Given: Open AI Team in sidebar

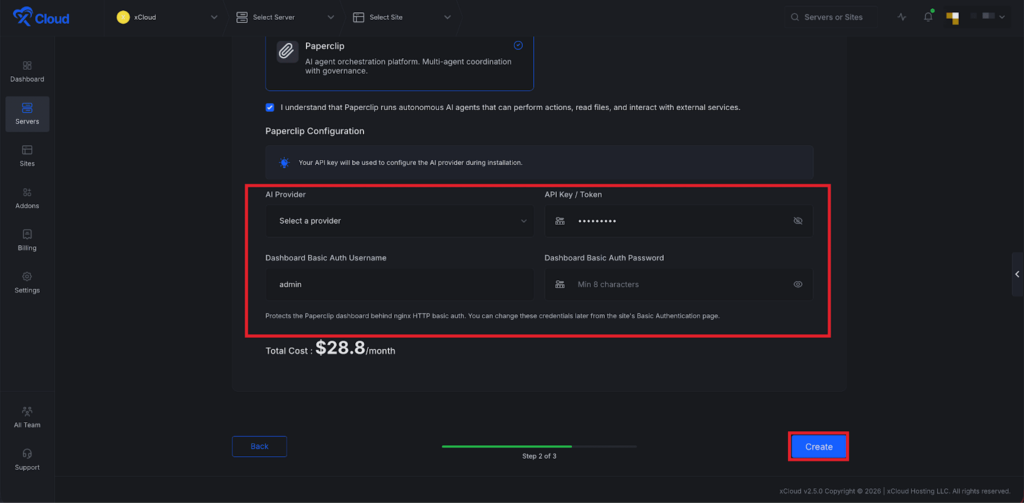Looking at the screenshot, I should click(x=27, y=415).
